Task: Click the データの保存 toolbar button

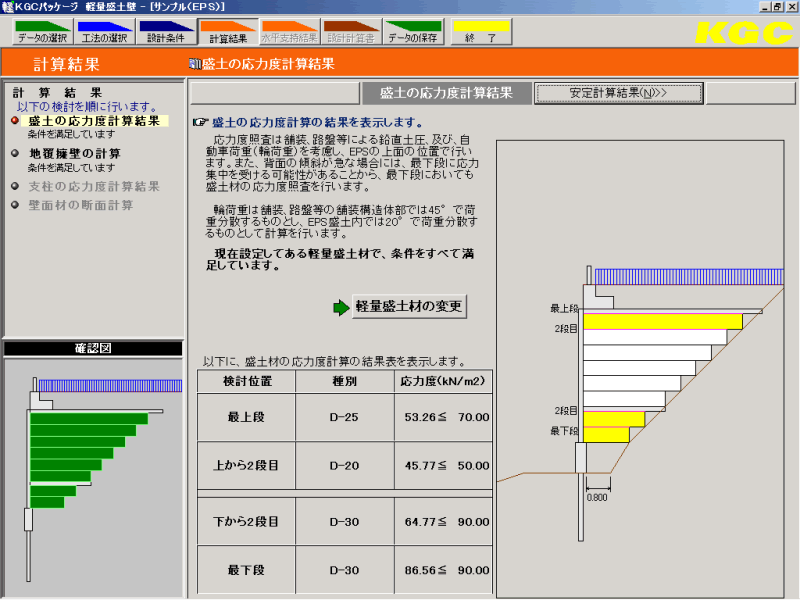Action: 413,32
